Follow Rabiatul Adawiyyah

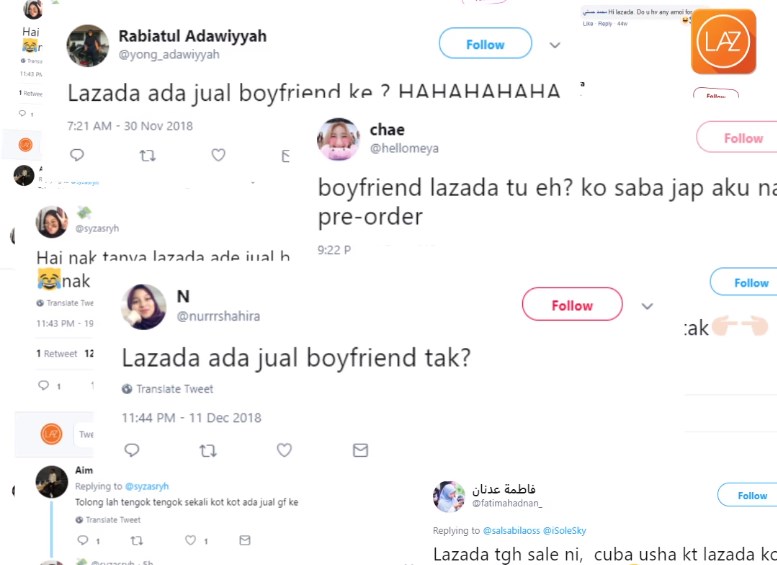tap(486, 45)
